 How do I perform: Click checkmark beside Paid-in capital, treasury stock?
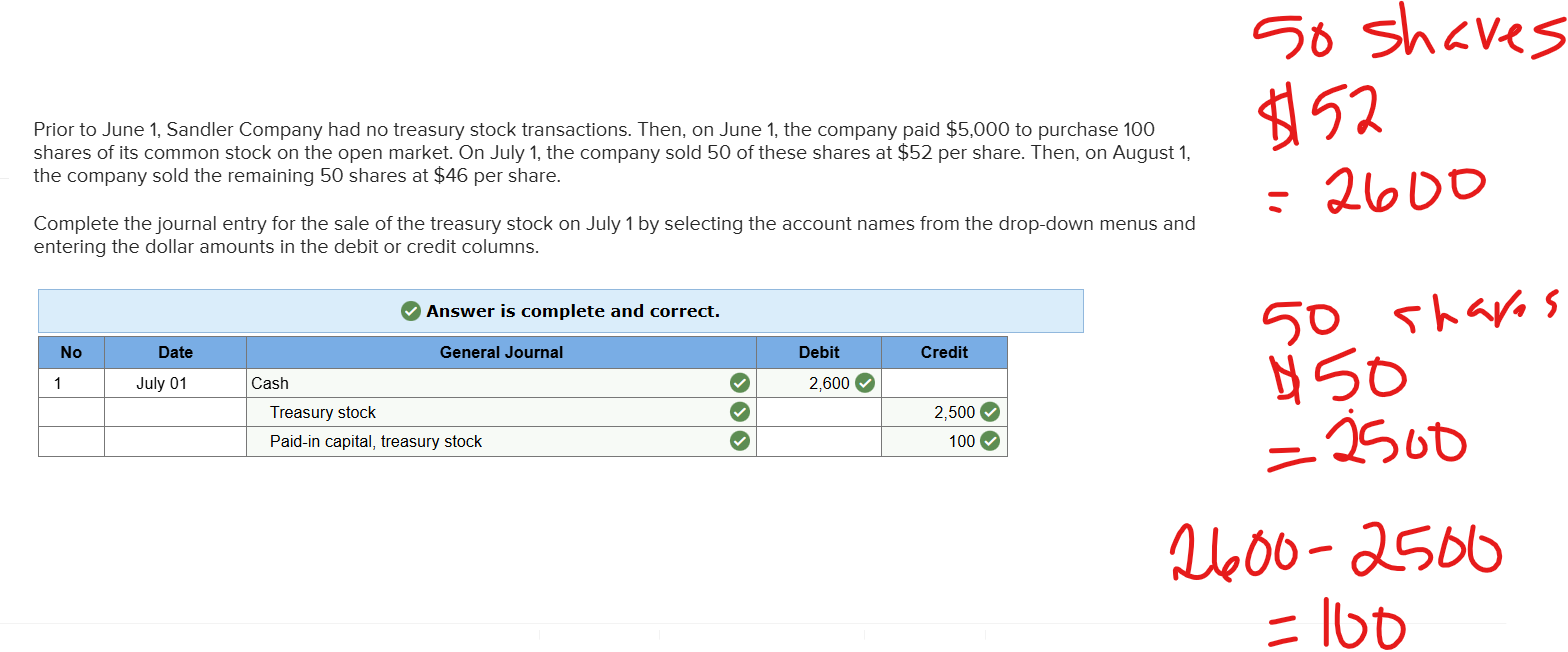pos(739,441)
